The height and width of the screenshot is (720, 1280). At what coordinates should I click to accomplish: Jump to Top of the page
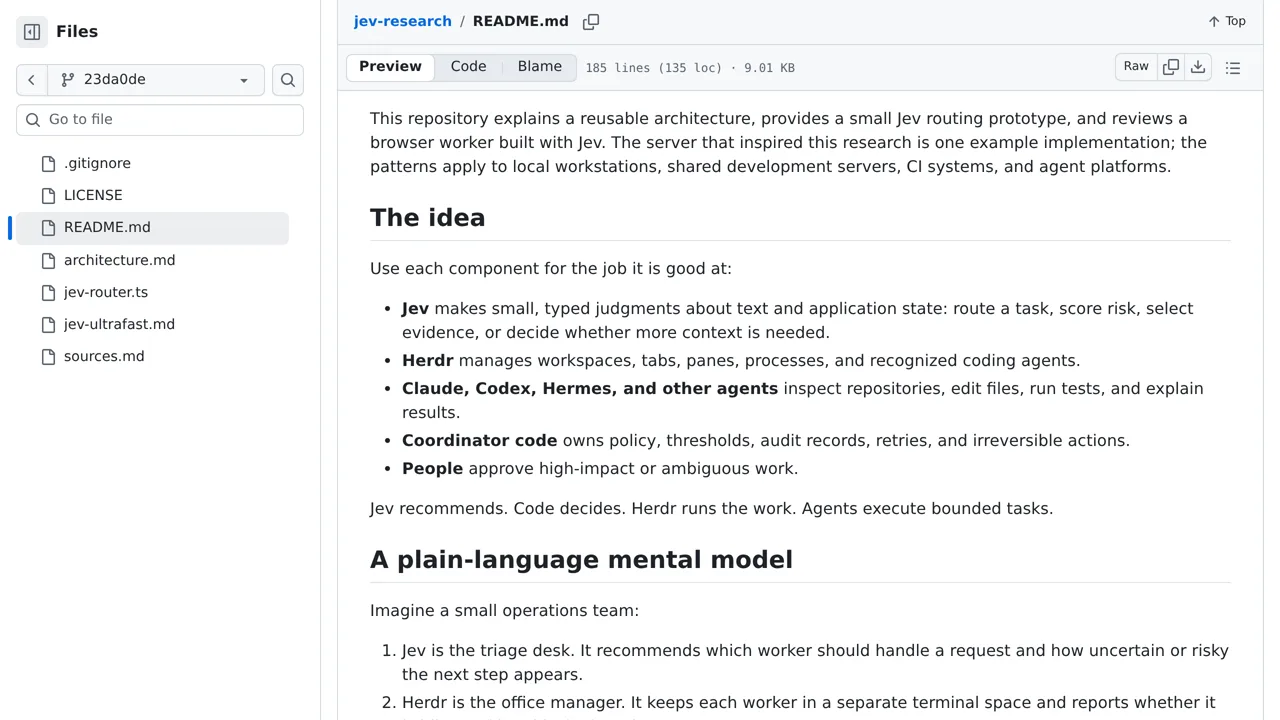coord(1227,21)
